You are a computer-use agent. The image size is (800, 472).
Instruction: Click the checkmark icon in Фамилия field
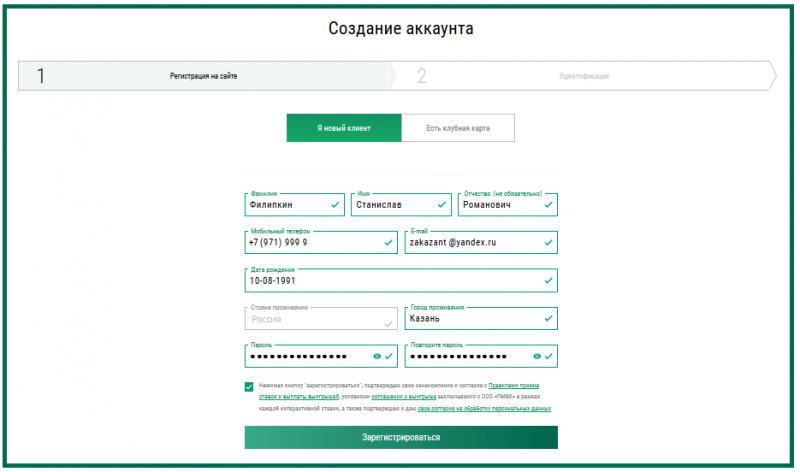[x=335, y=205]
